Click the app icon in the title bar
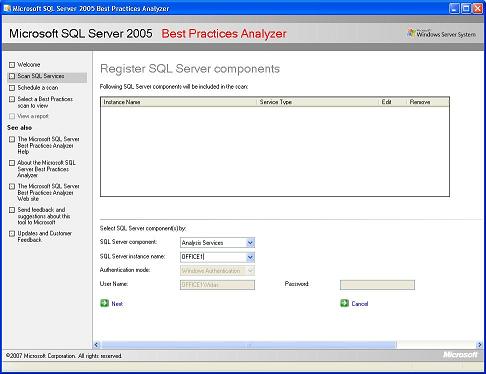Screen dimensions: 486x374 tap(7, 8)
